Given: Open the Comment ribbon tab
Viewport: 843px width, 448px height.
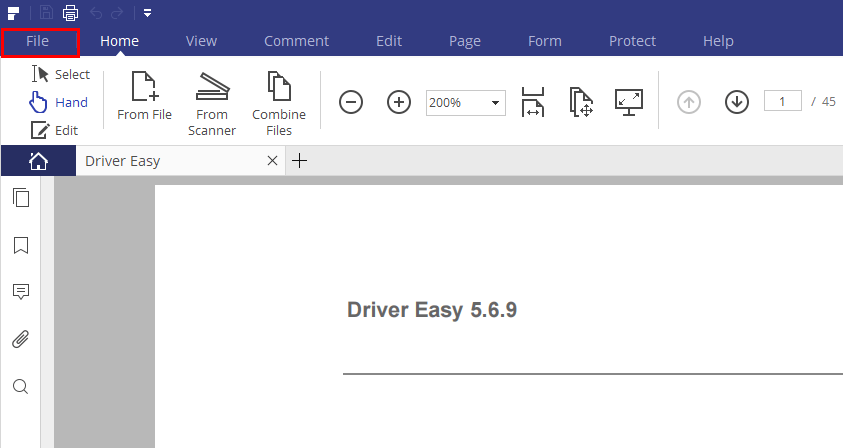Looking at the screenshot, I should (x=296, y=41).
